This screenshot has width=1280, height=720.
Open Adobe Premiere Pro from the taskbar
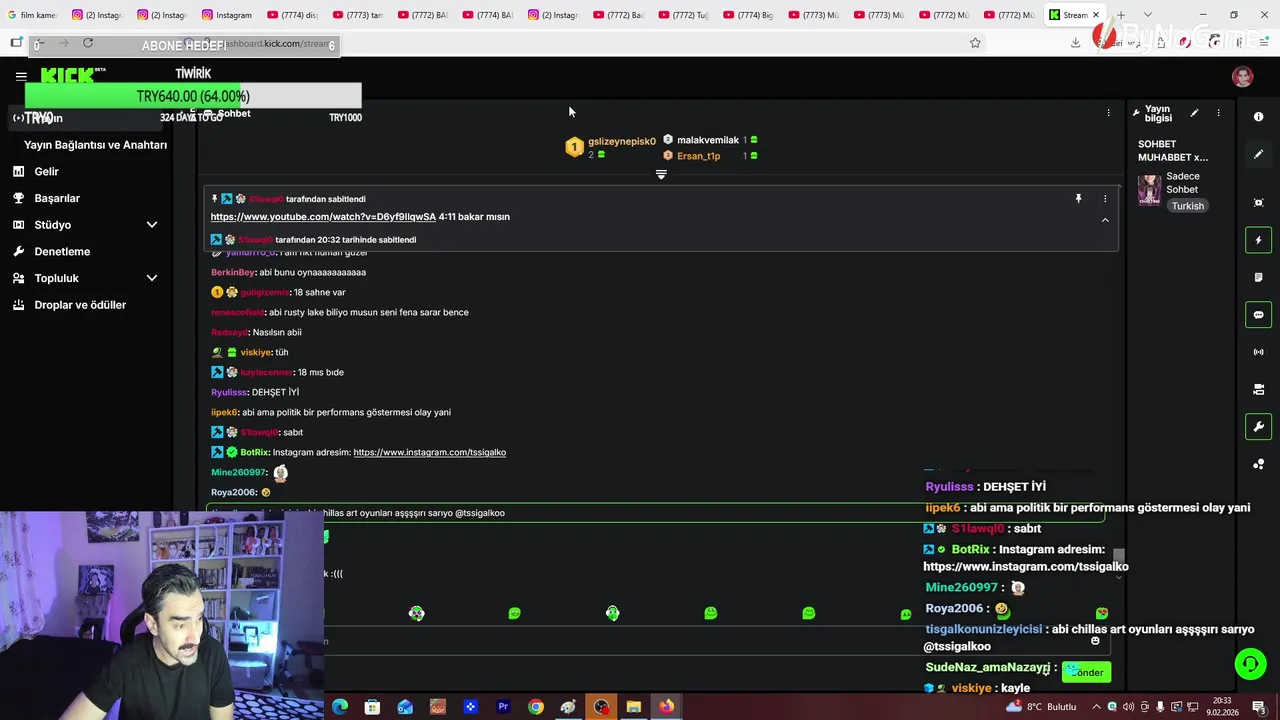[x=503, y=707]
